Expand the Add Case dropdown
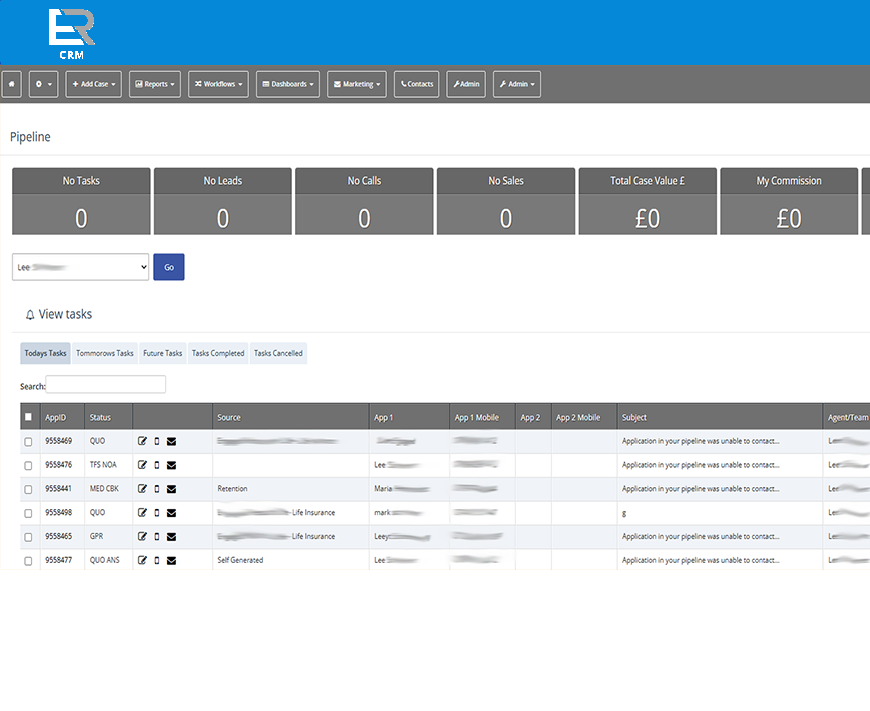870x711 pixels. click(x=94, y=84)
